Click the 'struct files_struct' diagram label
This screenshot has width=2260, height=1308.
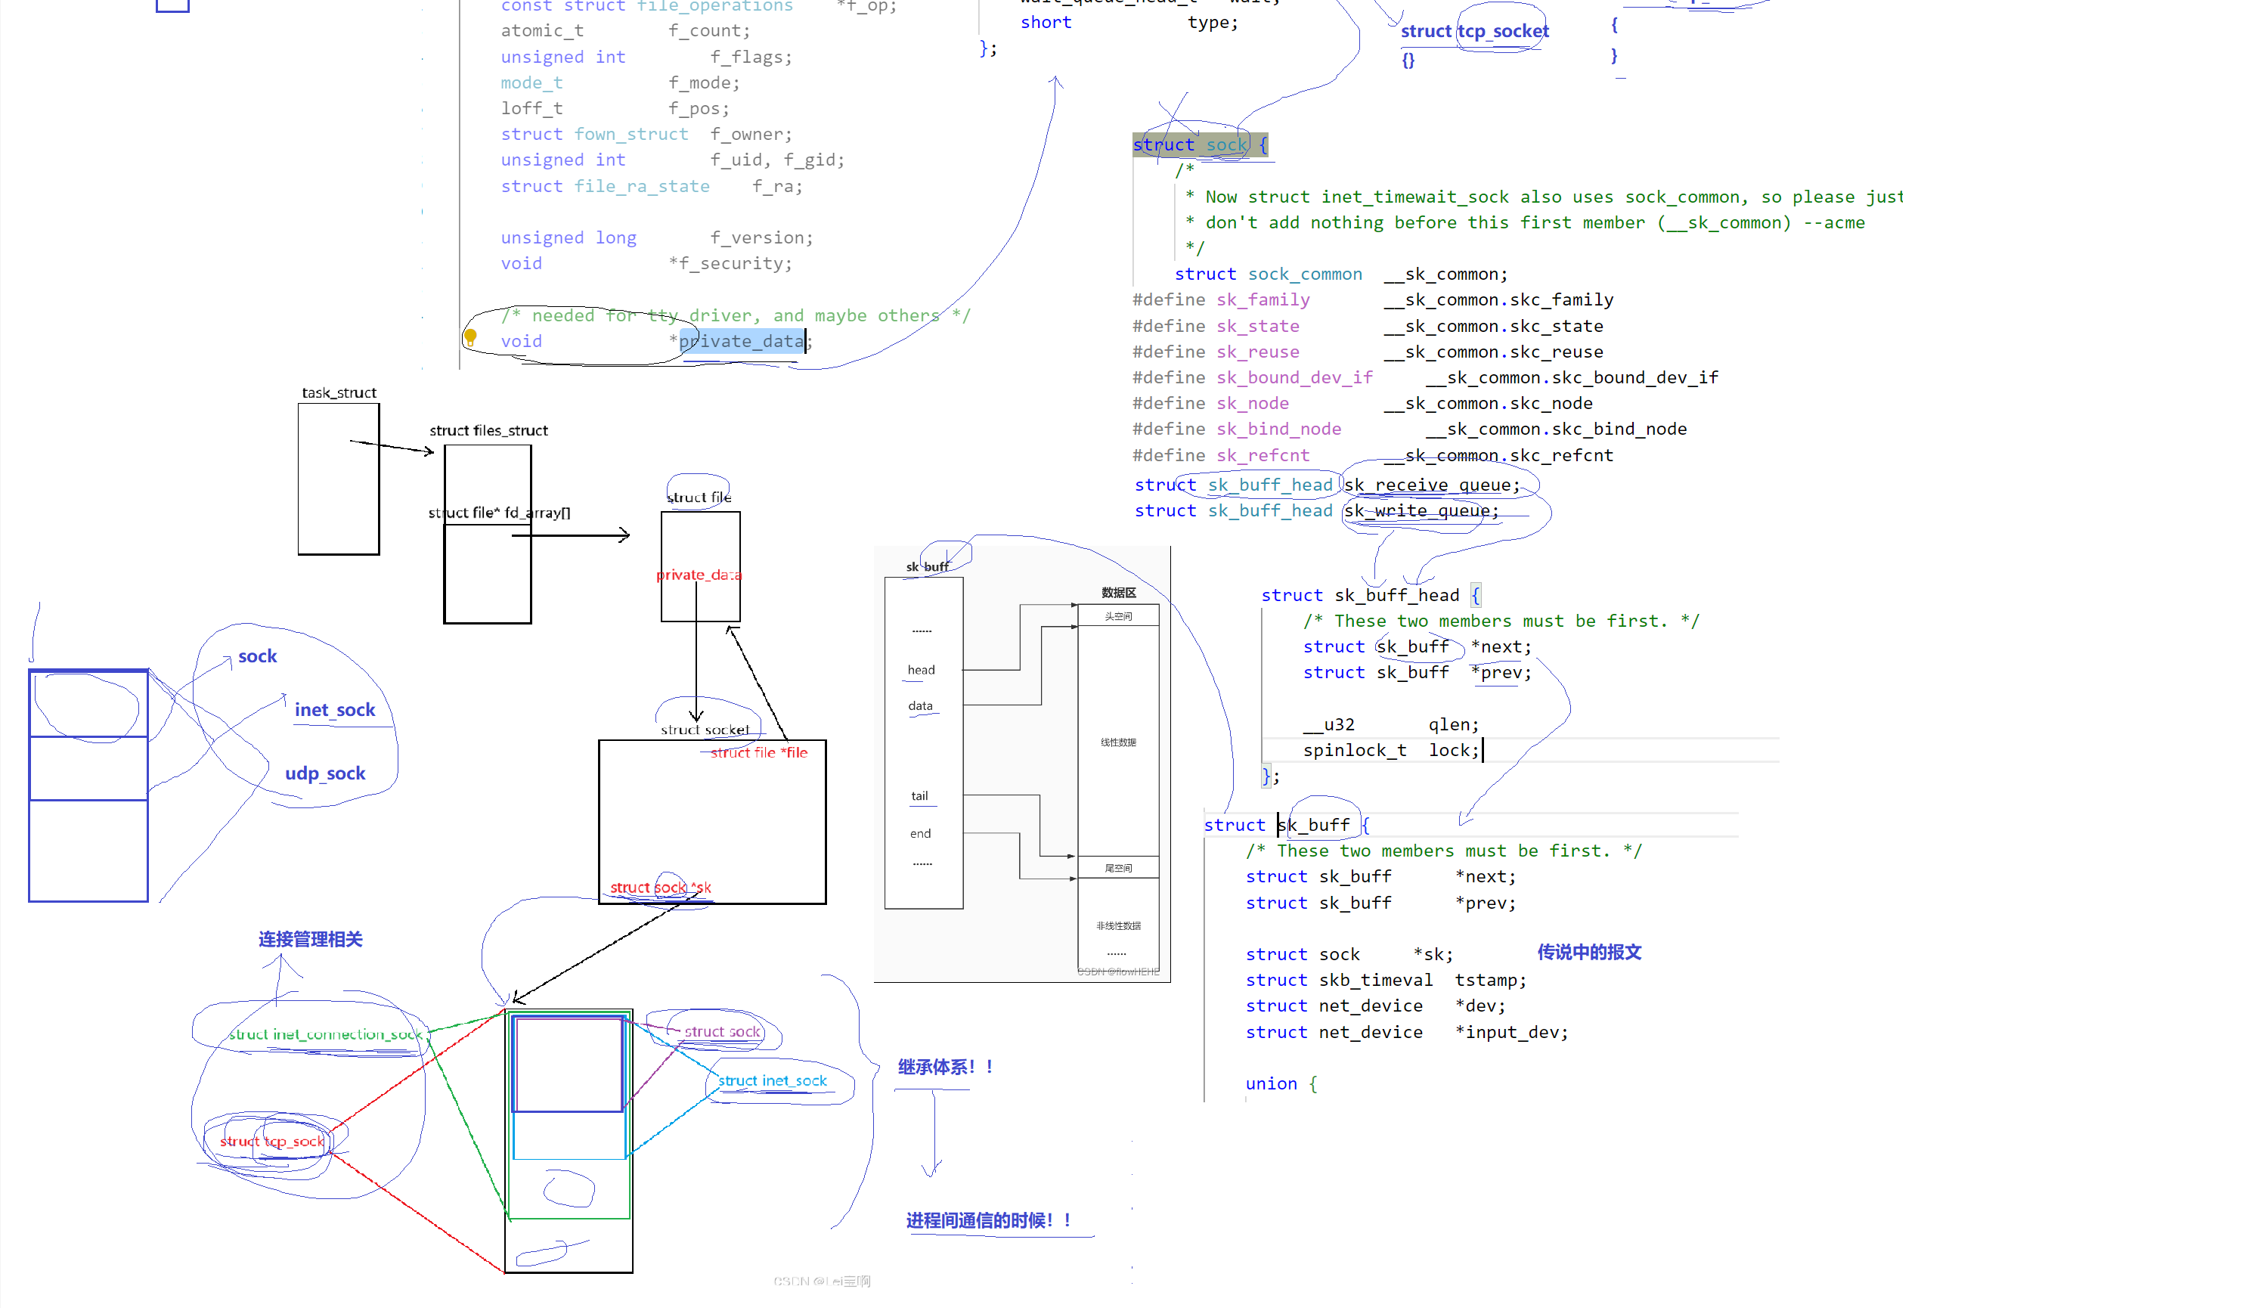coord(489,431)
